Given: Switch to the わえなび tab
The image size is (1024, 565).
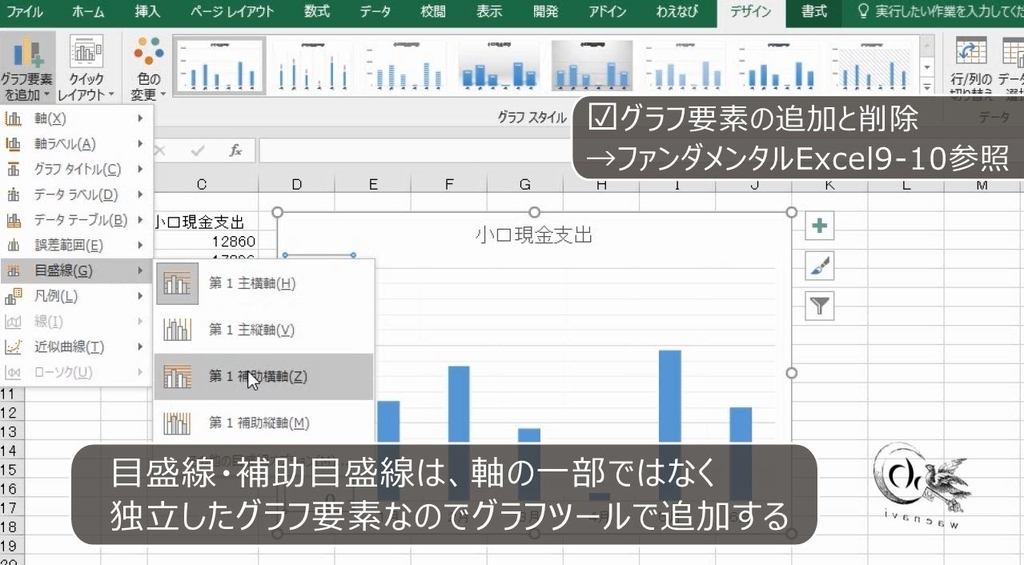Looking at the screenshot, I should click(677, 12).
